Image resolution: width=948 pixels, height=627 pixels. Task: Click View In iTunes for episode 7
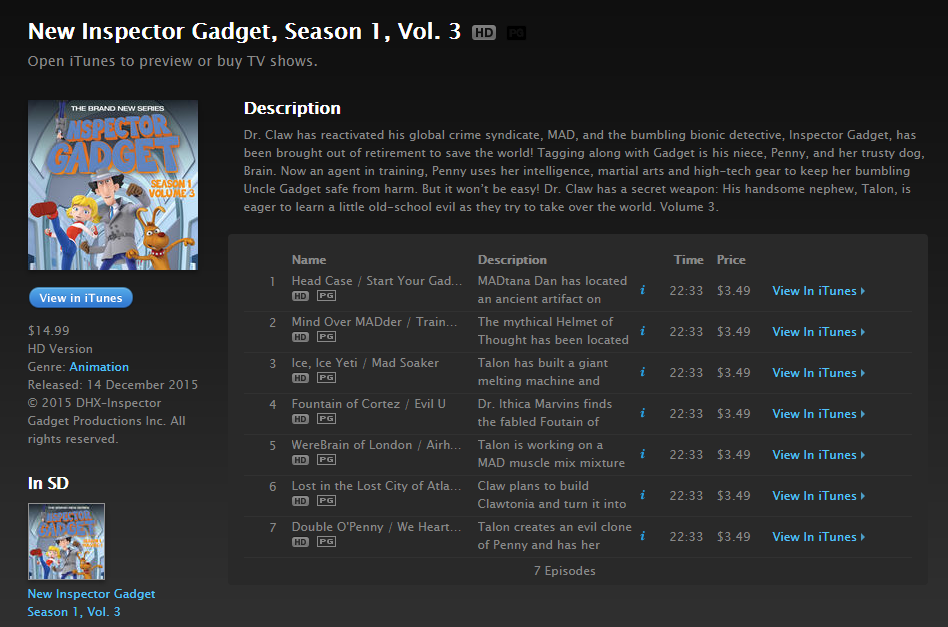click(819, 537)
